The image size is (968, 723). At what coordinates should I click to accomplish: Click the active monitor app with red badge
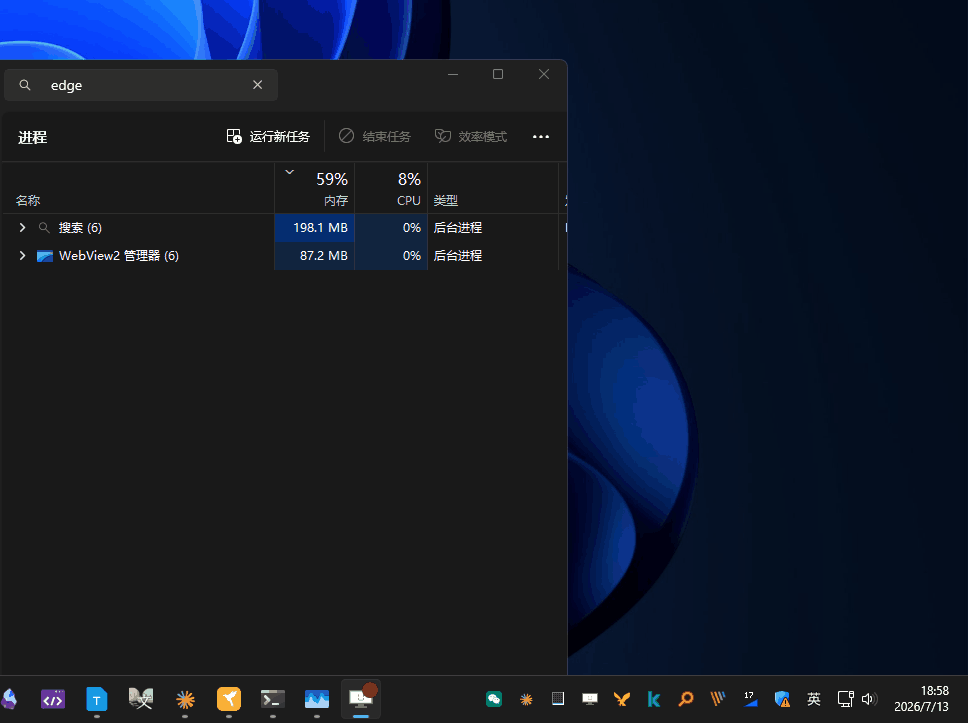(361, 699)
